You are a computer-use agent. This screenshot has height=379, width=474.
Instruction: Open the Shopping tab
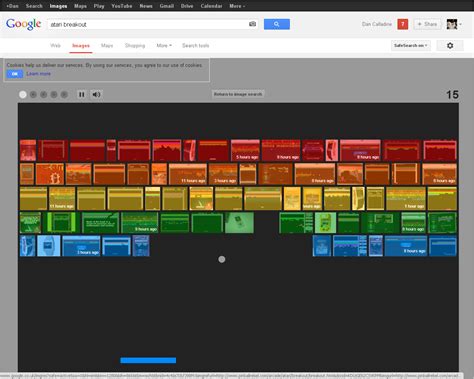pos(135,45)
